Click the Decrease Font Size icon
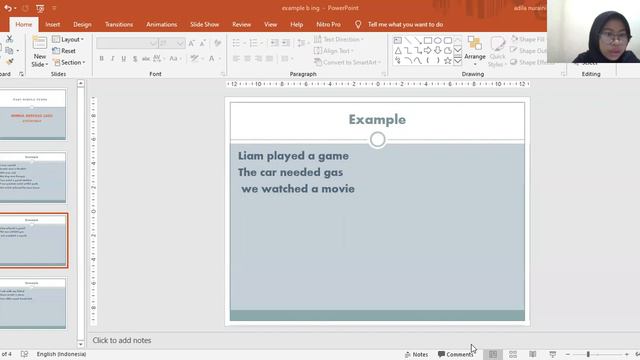This screenshot has height=360, width=640. coord(203,43)
